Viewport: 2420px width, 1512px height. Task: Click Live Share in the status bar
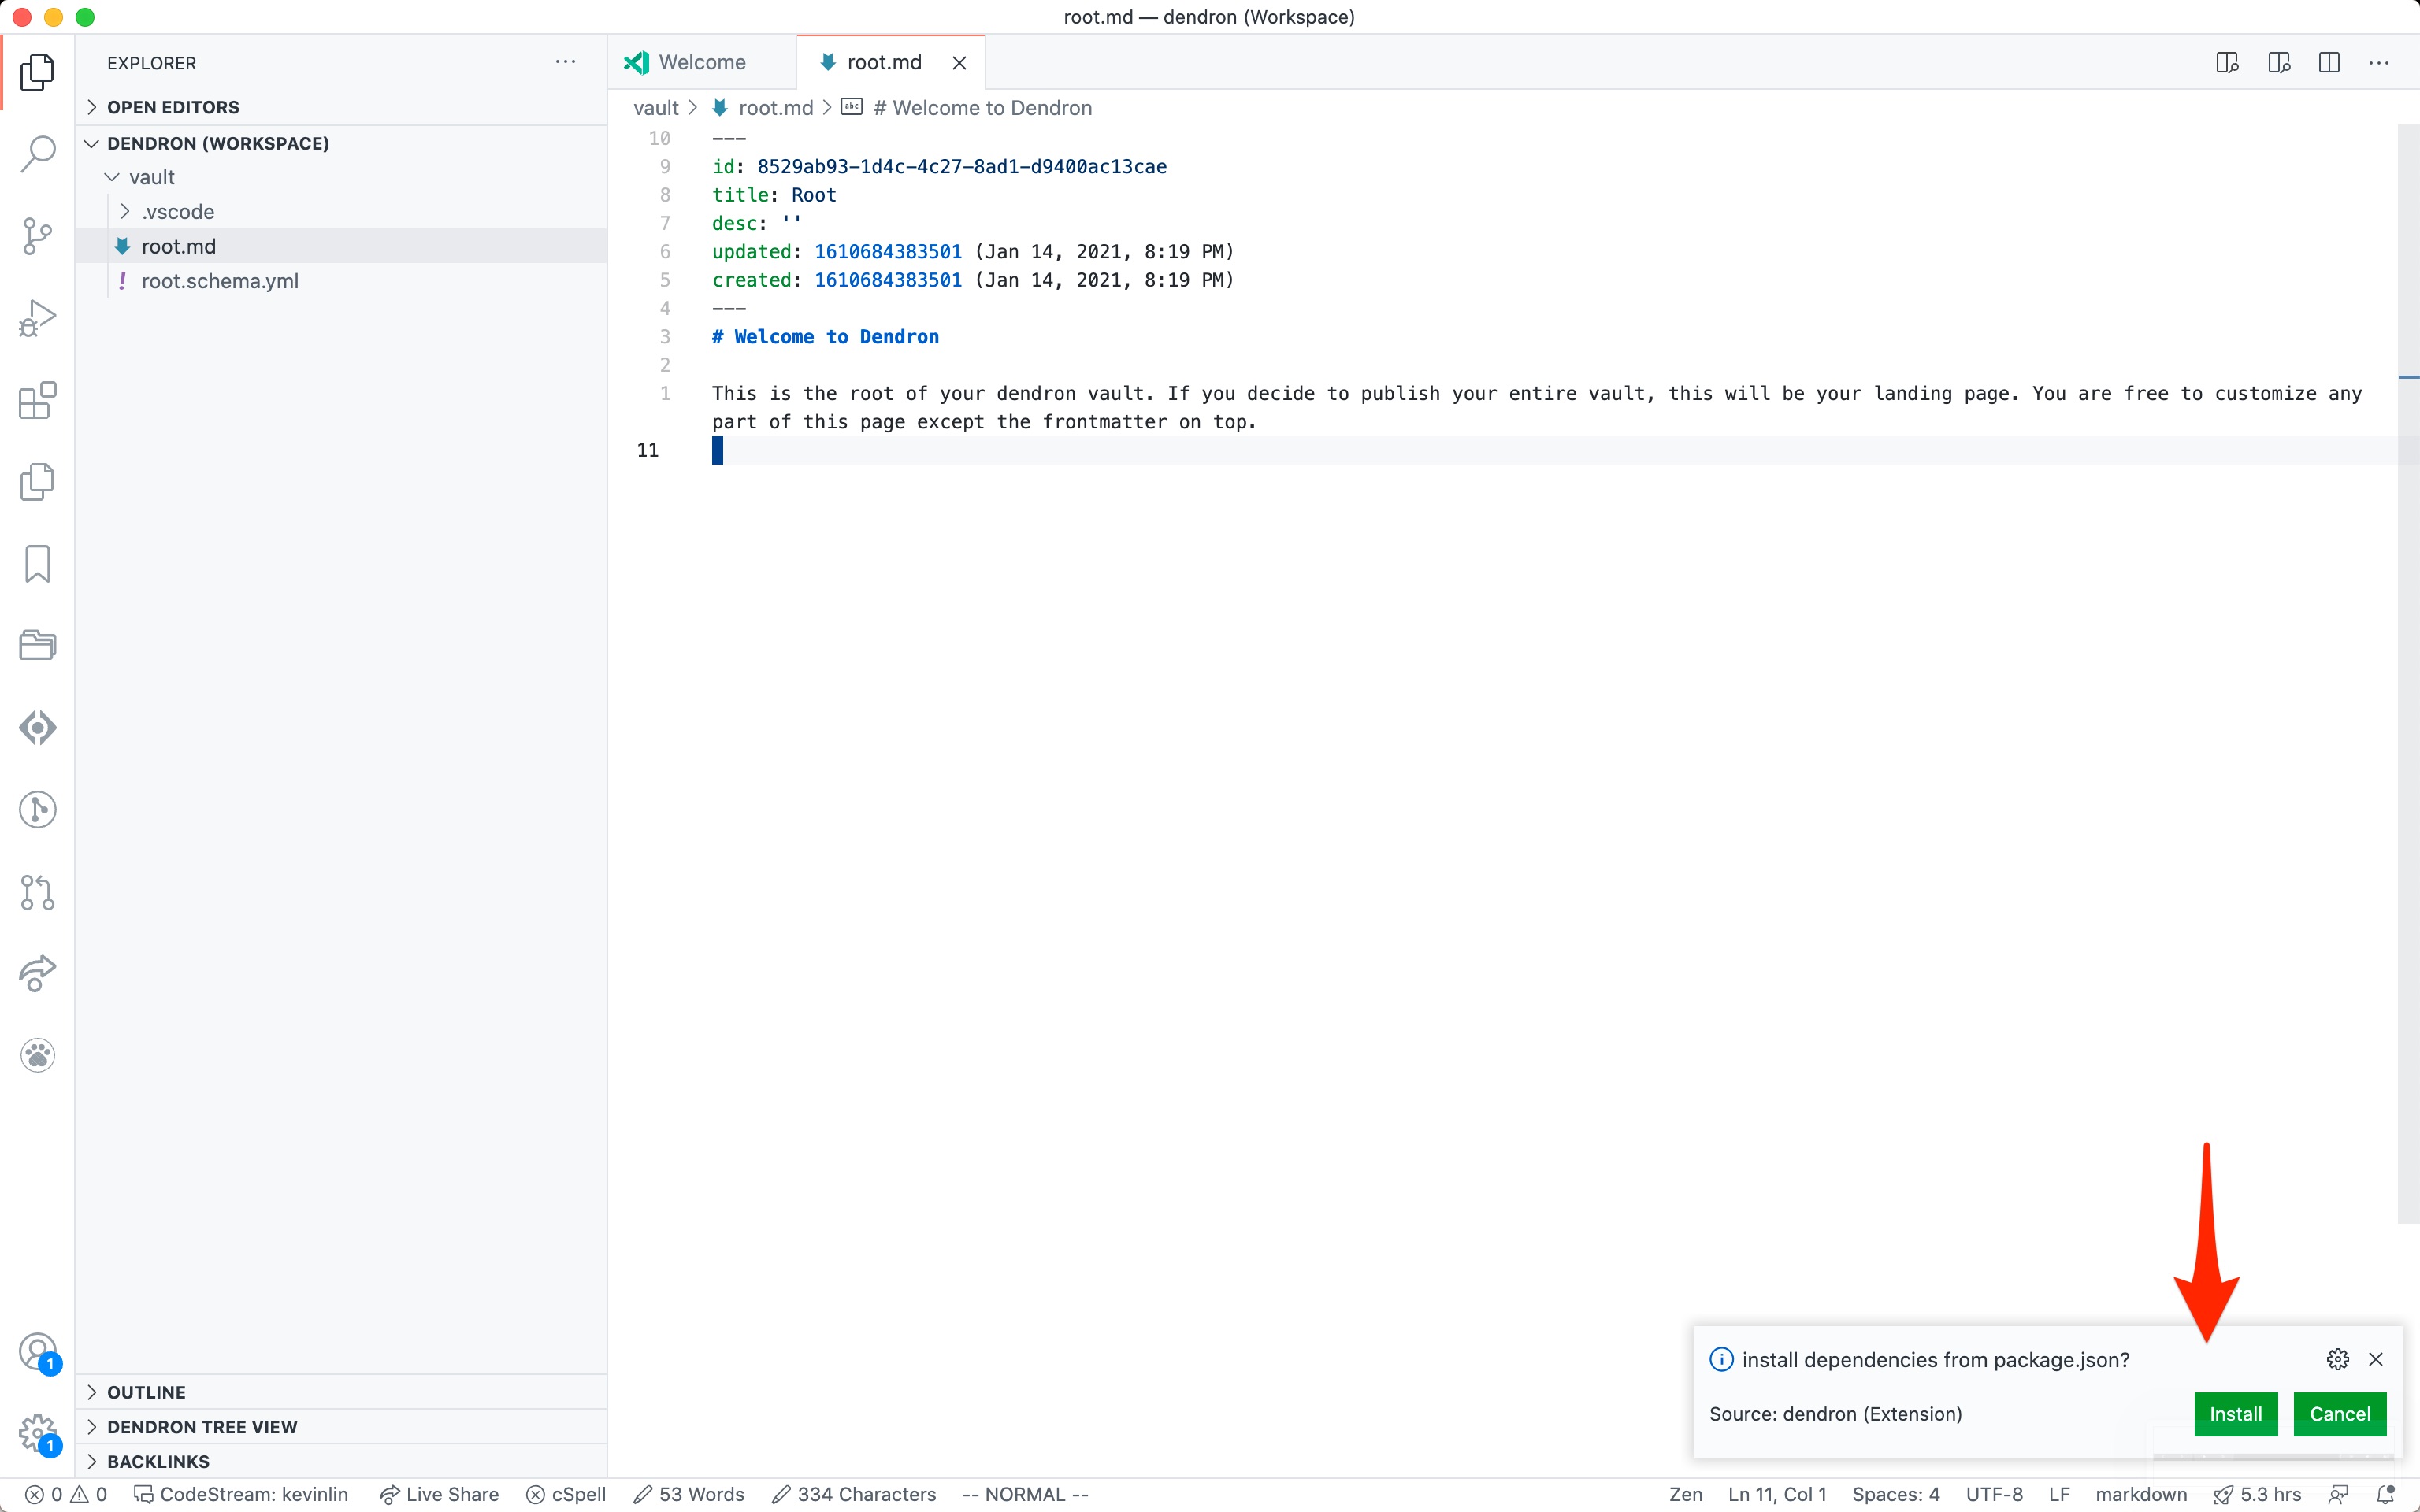click(x=439, y=1494)
